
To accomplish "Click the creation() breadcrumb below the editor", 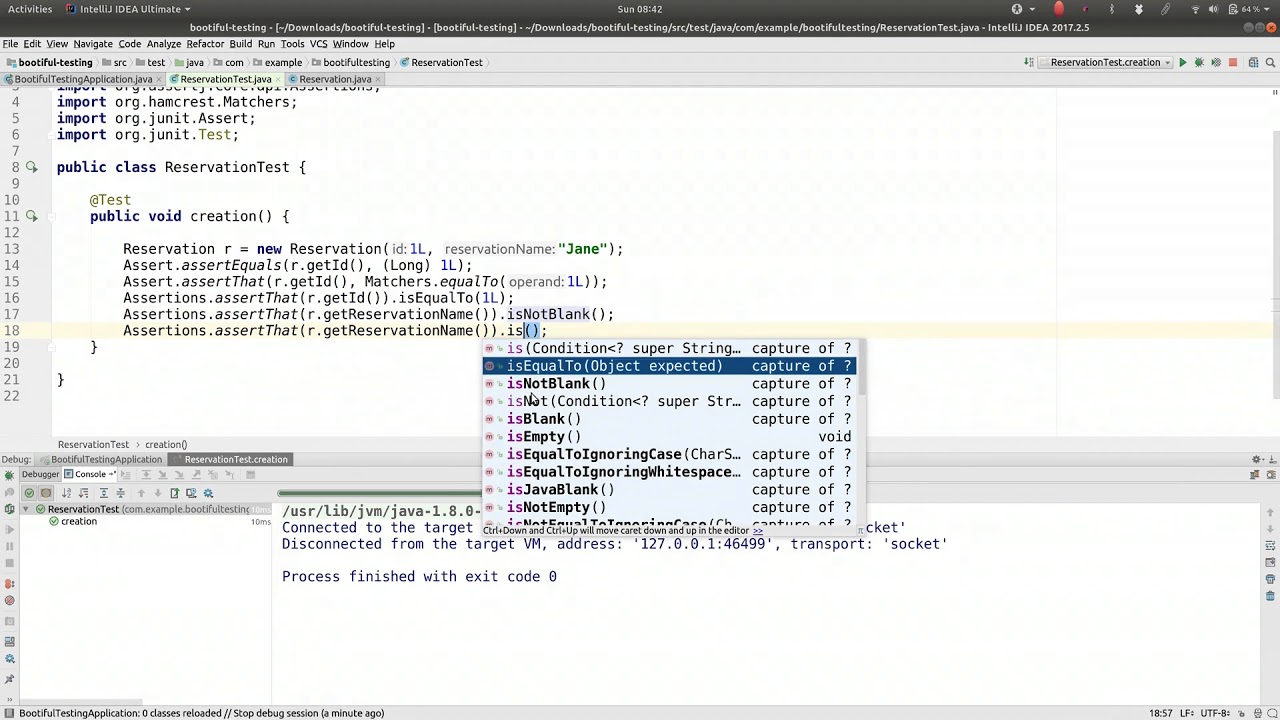I will (x=166, y=444).
